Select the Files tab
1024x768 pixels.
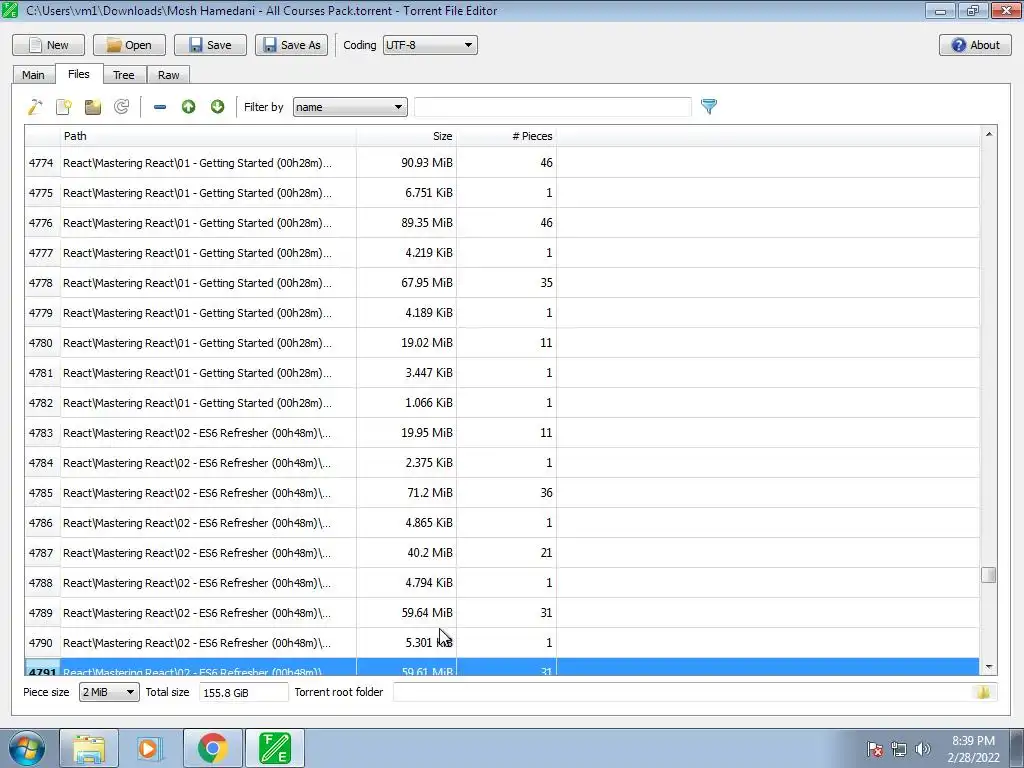tap(78, 74)
